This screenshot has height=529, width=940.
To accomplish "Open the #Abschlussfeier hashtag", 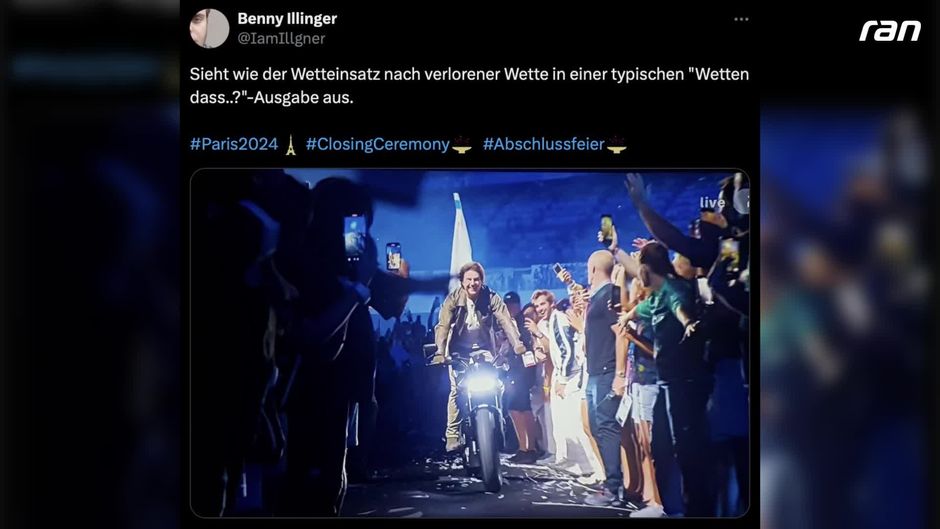I will tap(544, 144).
